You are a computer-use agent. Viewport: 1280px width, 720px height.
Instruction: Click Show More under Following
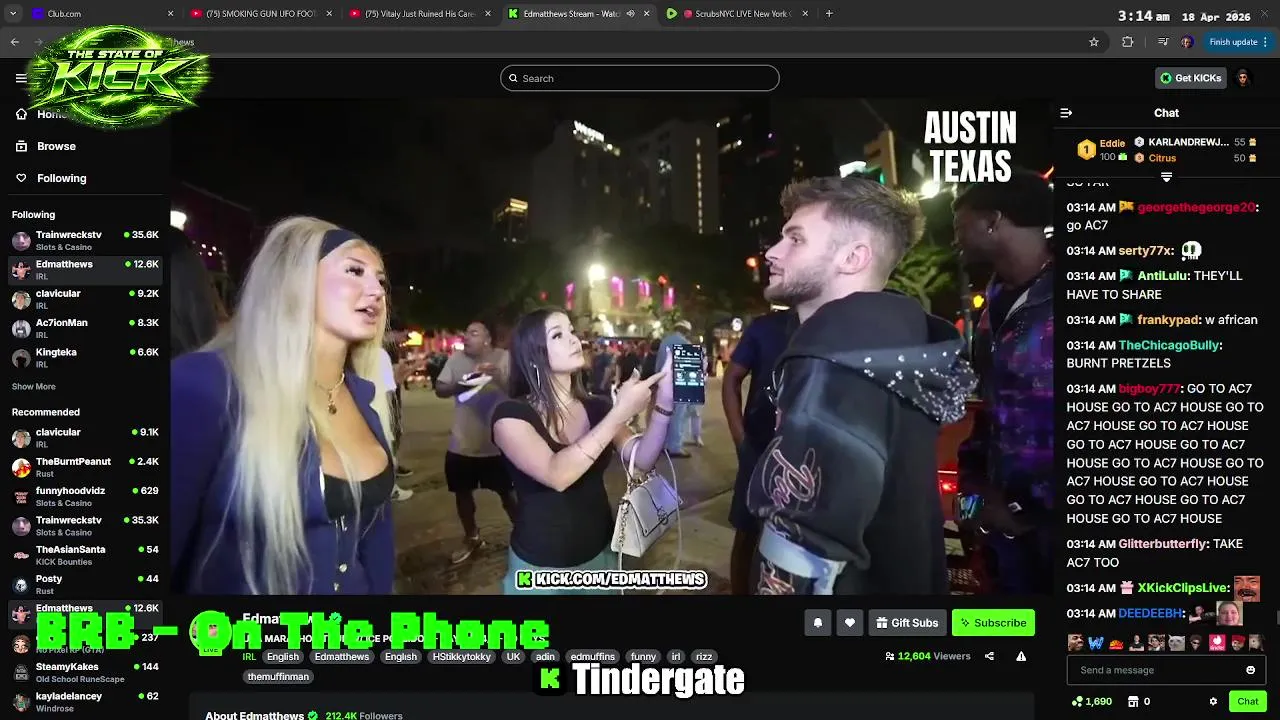pos(33,387)
